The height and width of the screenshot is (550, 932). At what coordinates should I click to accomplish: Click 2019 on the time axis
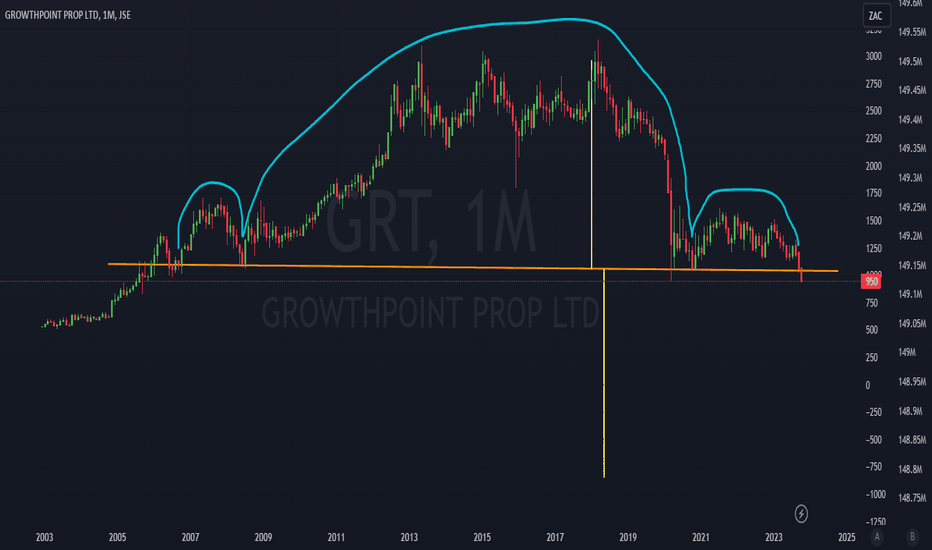tap(628, 538)
